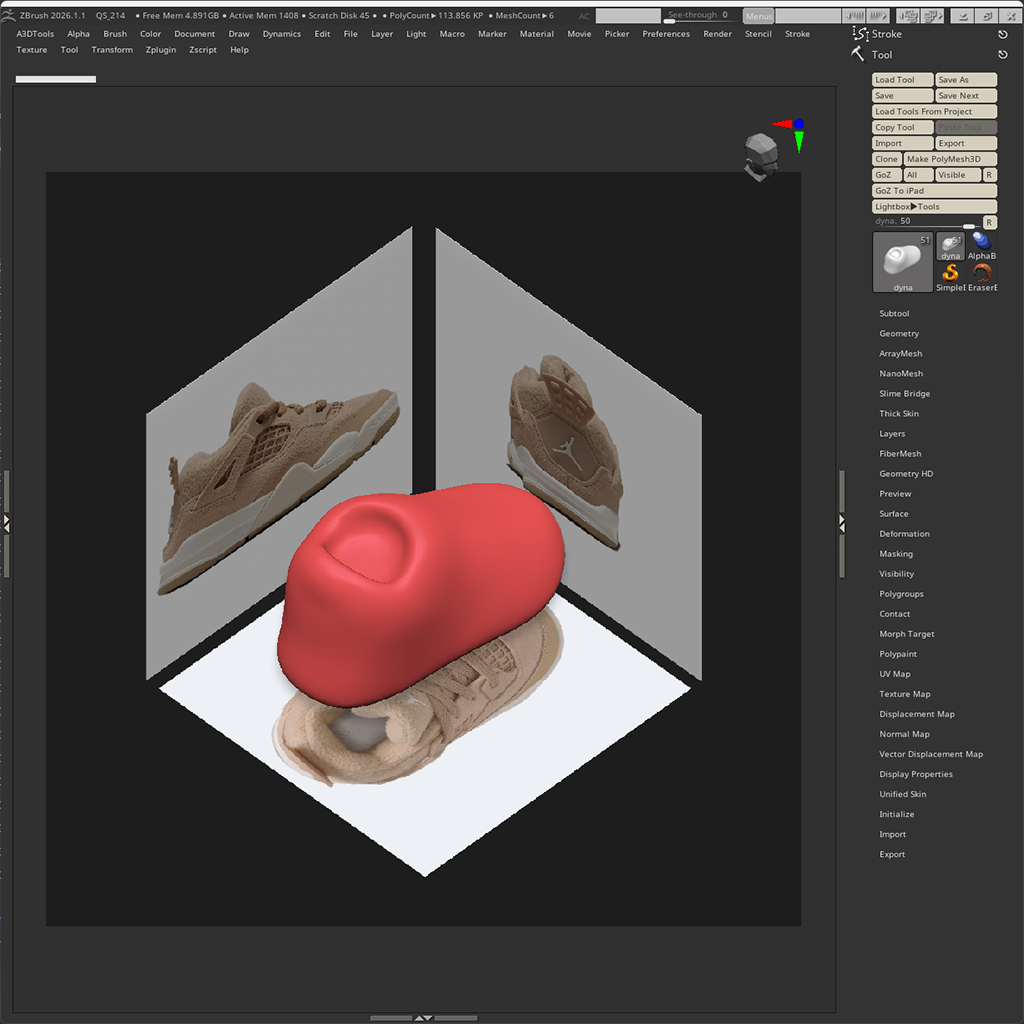Click the dock icon right of Stroke palette title
The width and height of the screenshot is (1024, 1024).
coord(1002,34)
